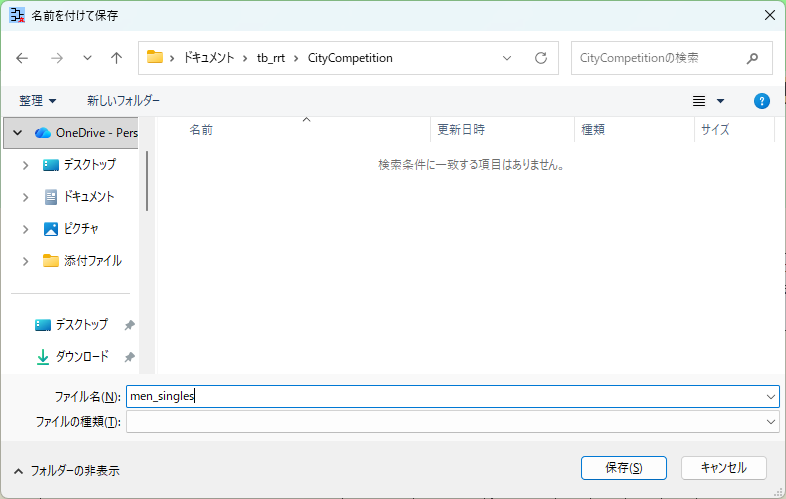
Task: Collapse the OneDrive - Personal node
Action: (18, 133)
